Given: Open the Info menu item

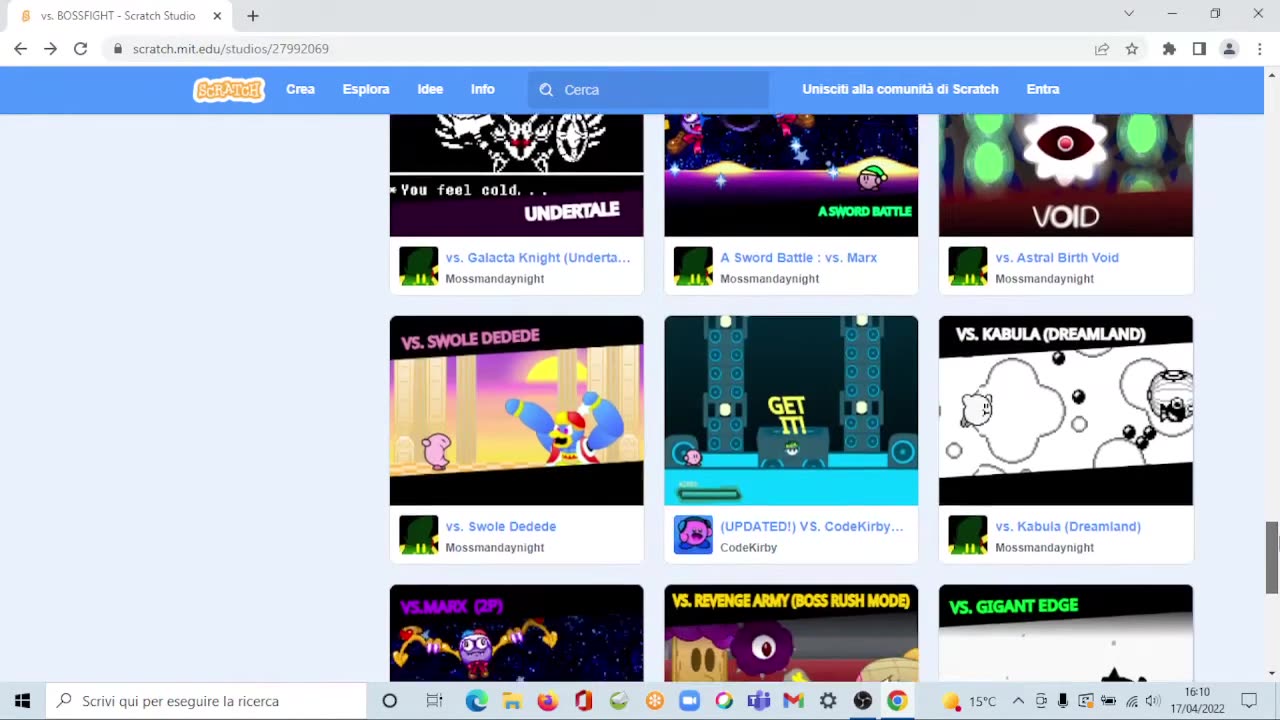Looking at the screenshot, I should coord(483,90).
